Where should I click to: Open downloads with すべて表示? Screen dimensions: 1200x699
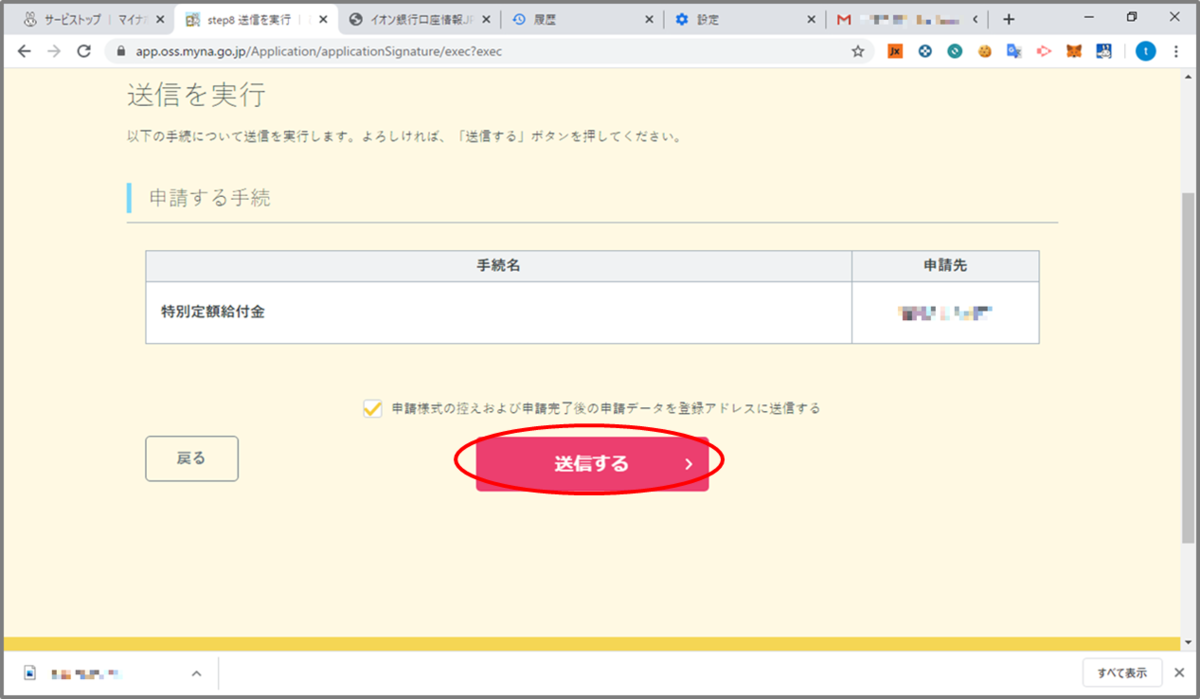(1121, 673)
